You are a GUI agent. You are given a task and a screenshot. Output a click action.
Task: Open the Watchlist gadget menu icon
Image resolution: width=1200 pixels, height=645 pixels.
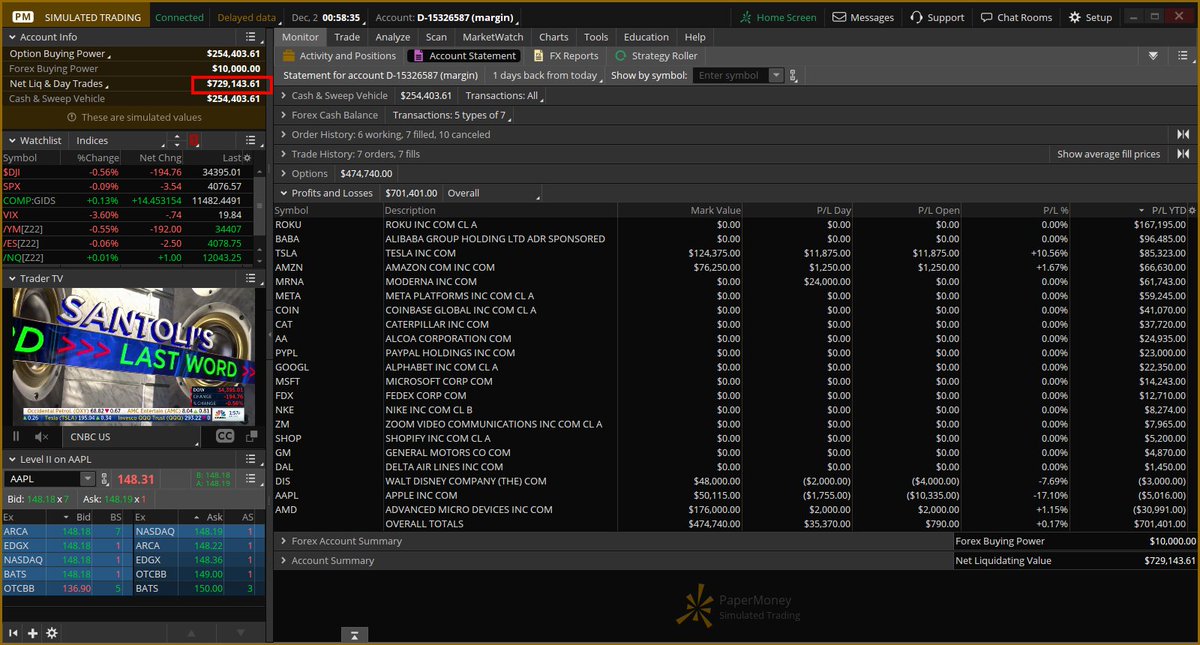(x=253, y=141)
